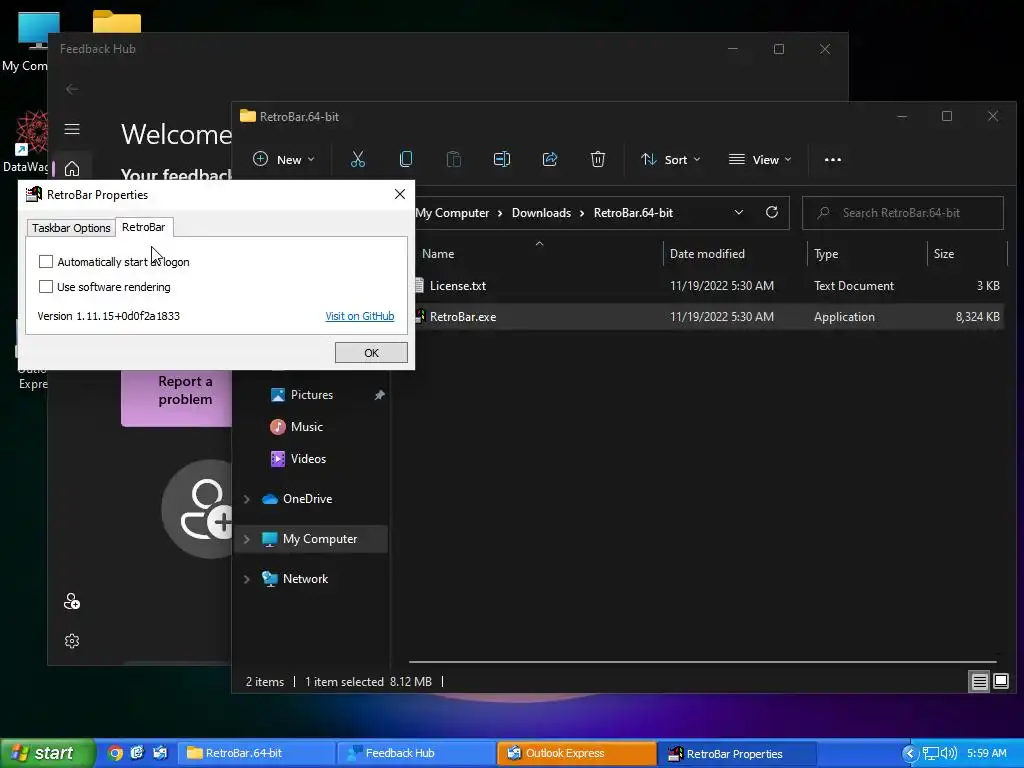This screenshot has width=1024, height=768.
Task: Select Network in navigation pane
Action: click(x=305, y=579)
